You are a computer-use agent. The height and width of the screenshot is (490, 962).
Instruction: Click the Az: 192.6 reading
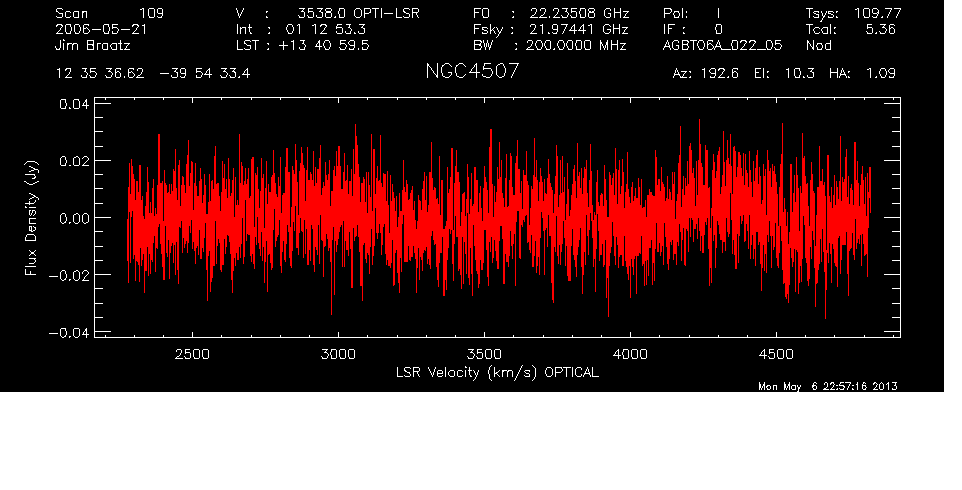tap(706, 74)
